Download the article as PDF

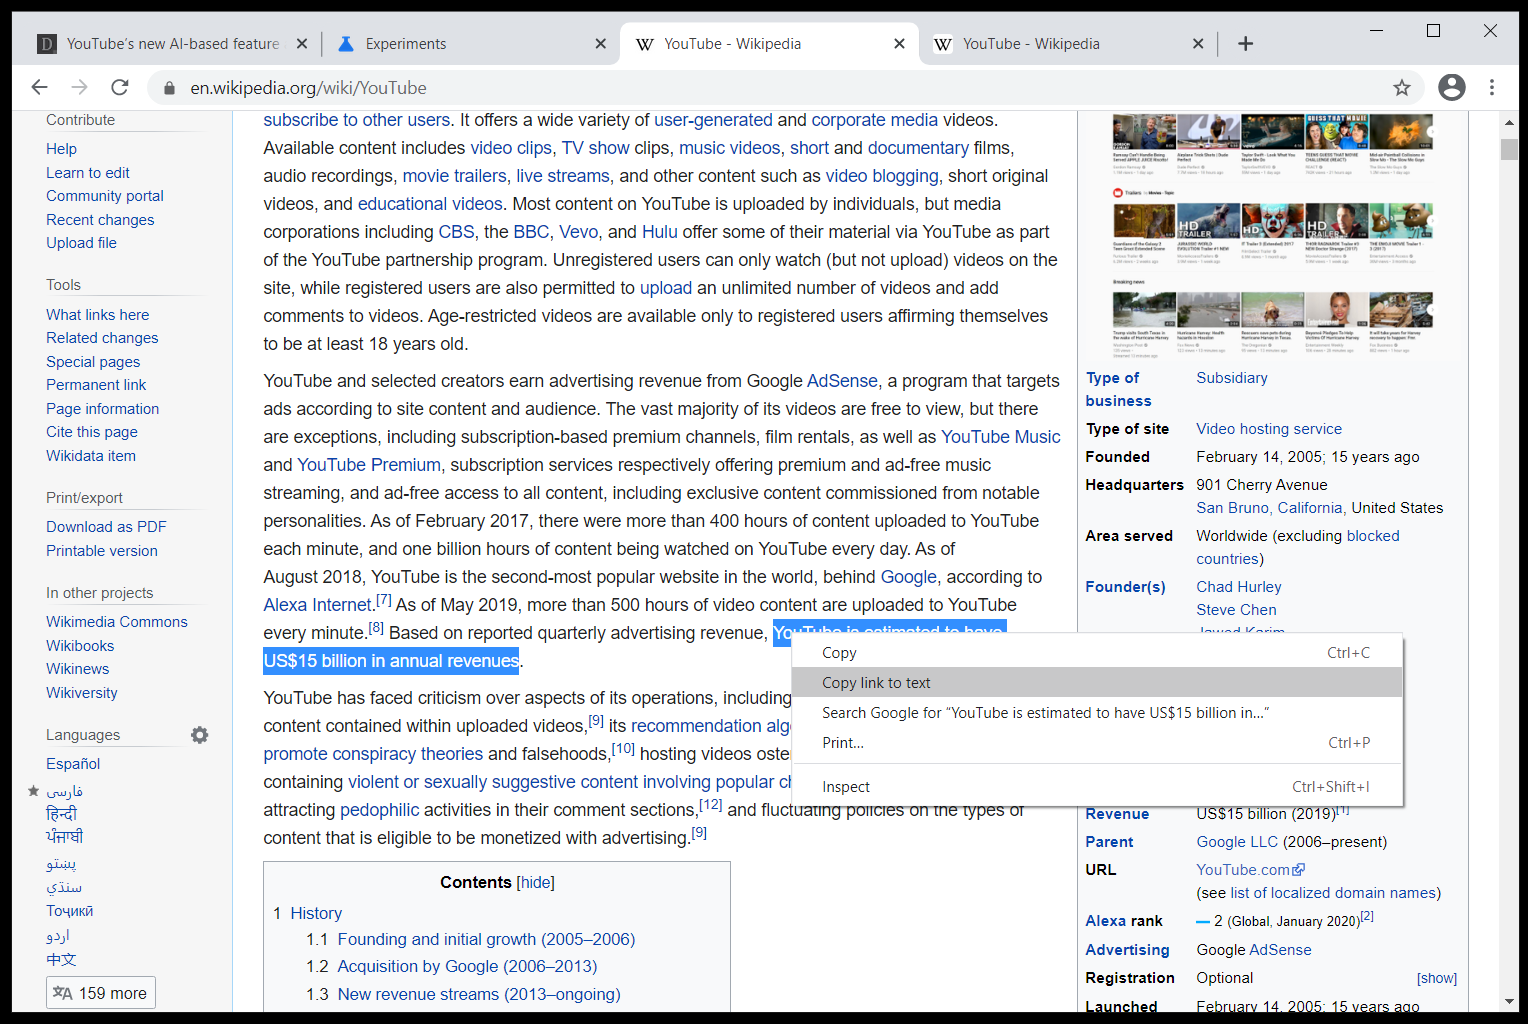tap(106, 527)
